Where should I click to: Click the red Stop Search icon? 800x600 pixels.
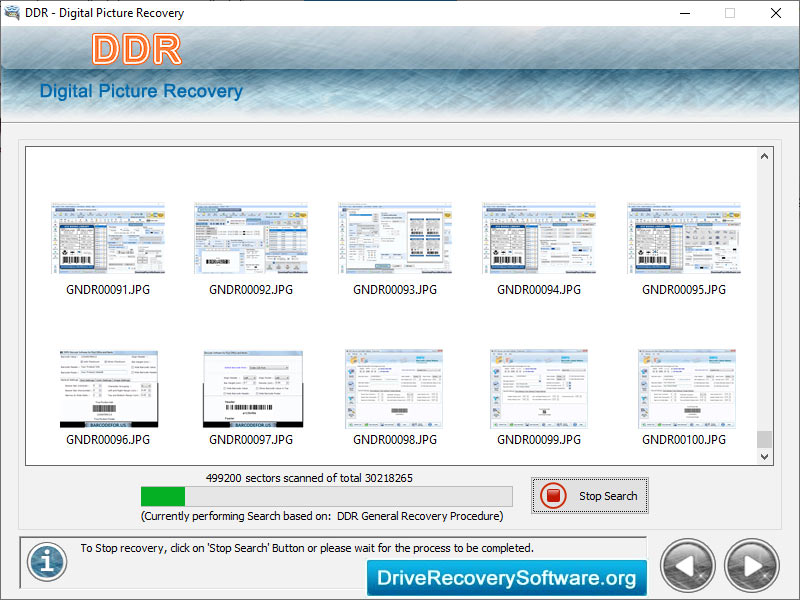554,495
